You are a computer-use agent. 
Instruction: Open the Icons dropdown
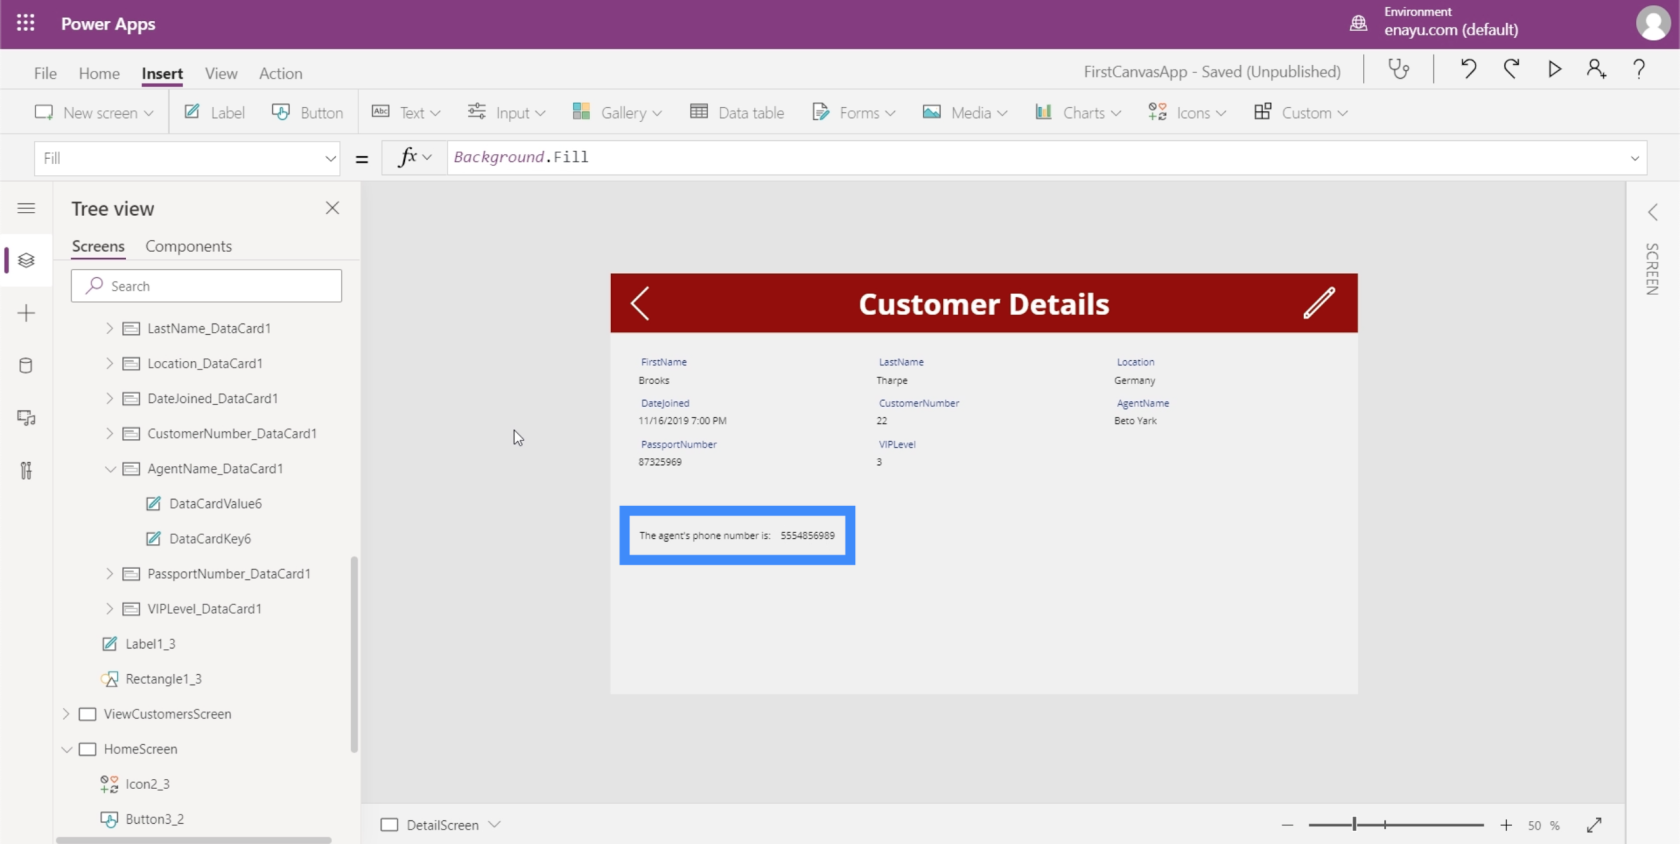coord(1187,112)
